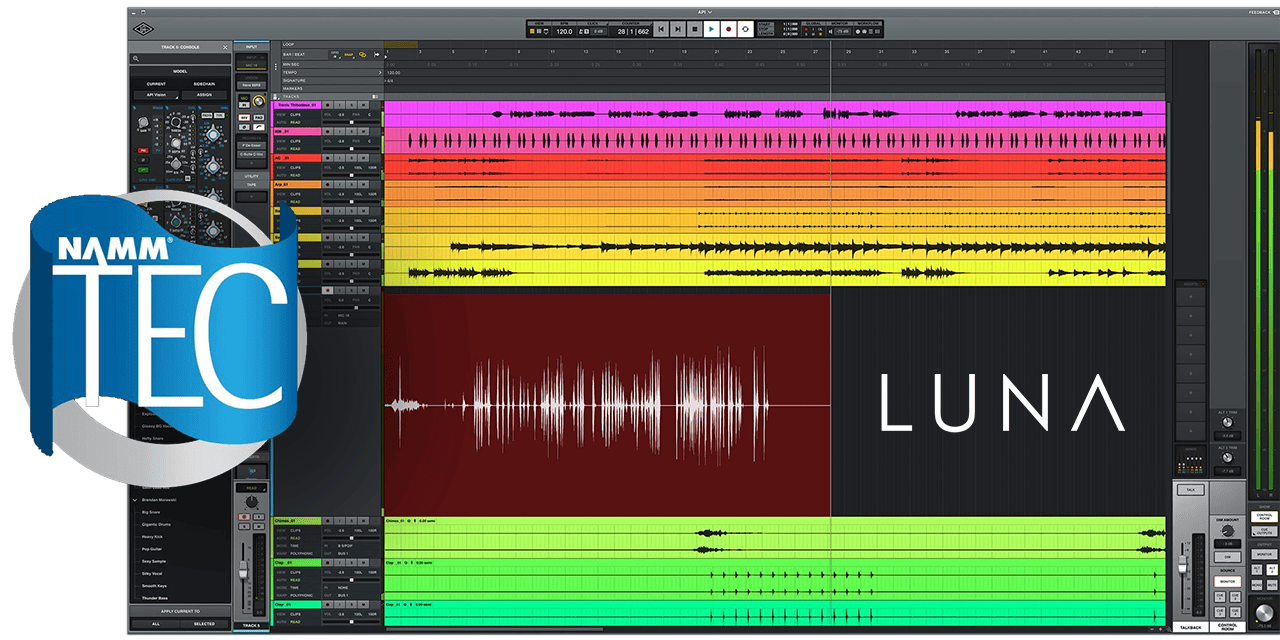Select the CONTROL ROOM show button
This screenshot has height=640, width=1280.
click(1264, 517)
